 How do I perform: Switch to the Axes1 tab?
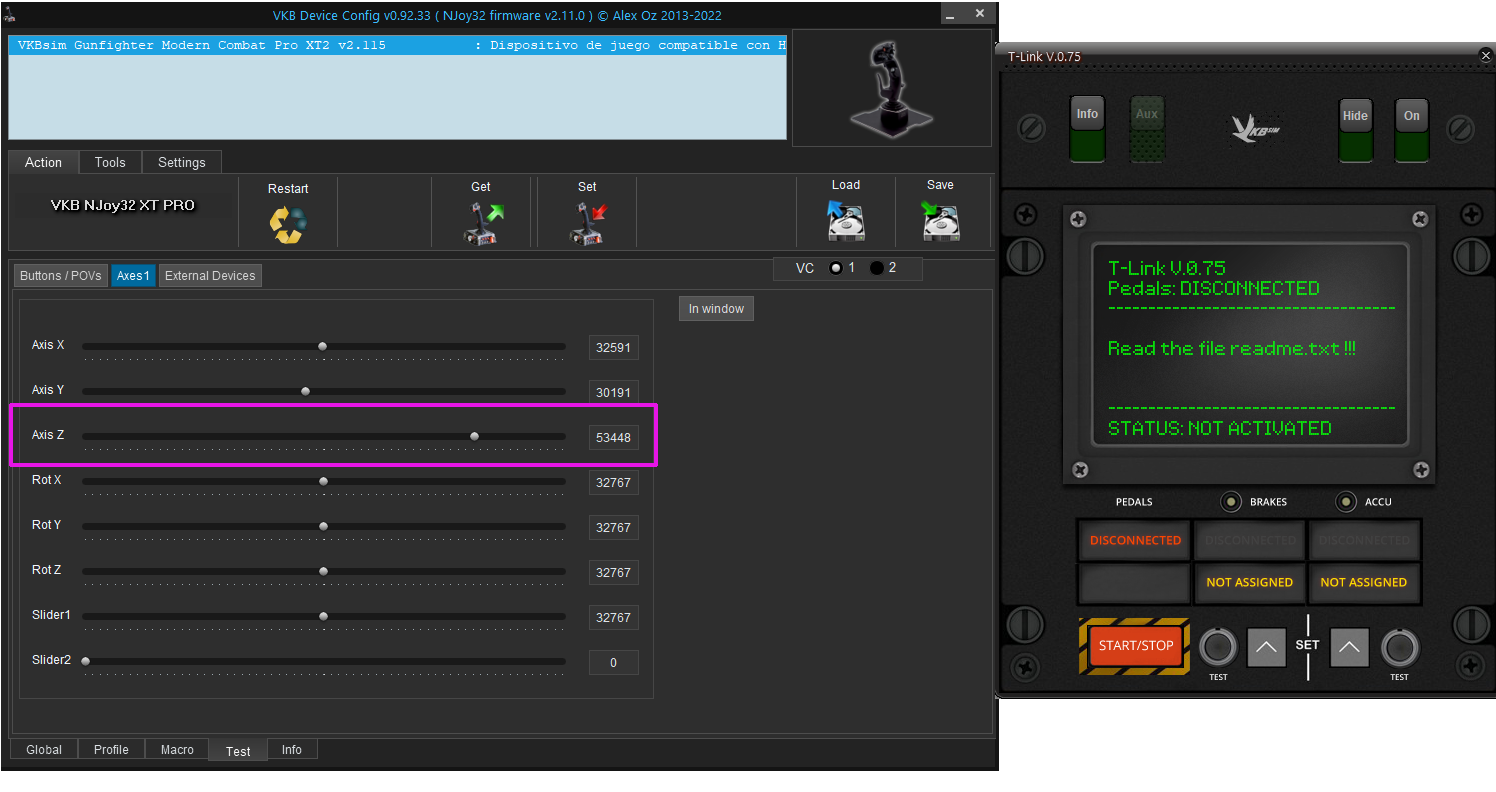coord(133,276)
